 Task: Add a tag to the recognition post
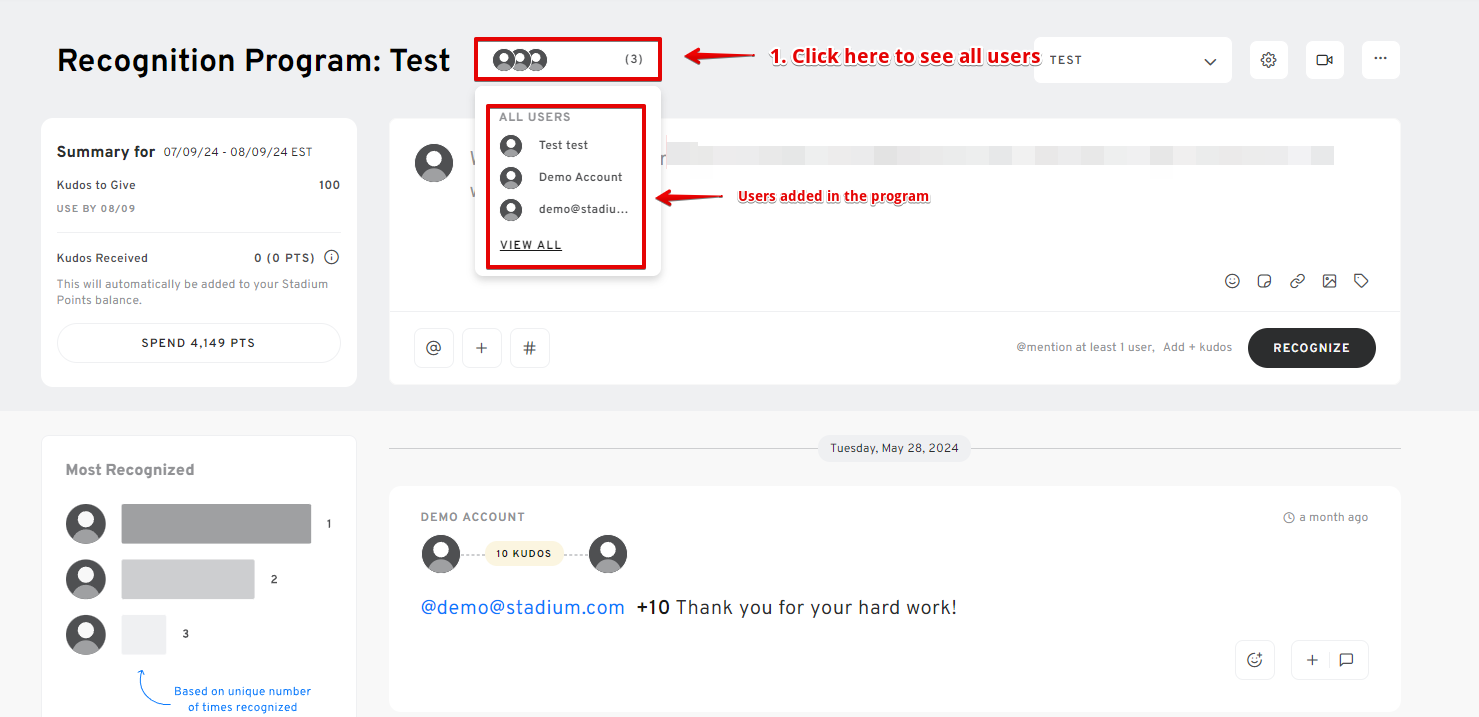[x=1361, y=281]
